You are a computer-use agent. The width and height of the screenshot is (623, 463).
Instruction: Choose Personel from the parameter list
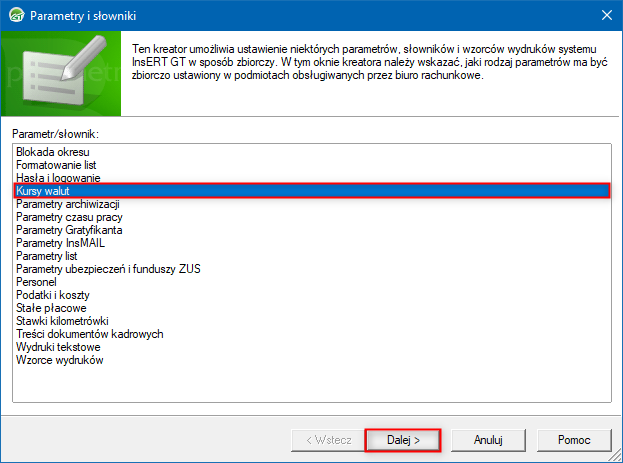click(312, 282)
